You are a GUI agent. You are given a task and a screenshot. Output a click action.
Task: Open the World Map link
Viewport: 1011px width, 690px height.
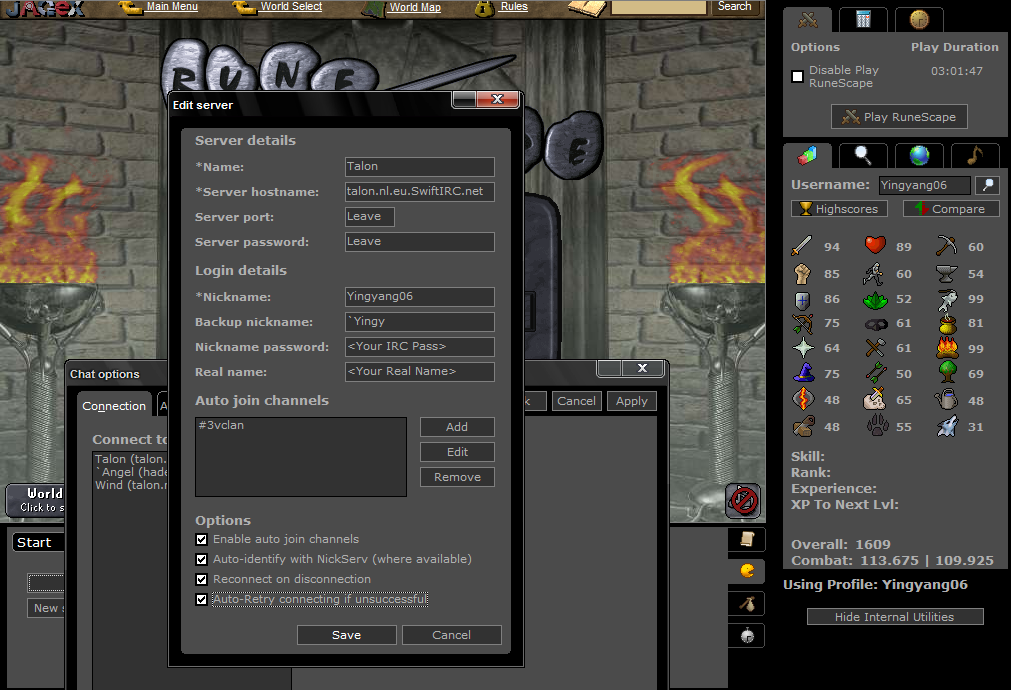click(x=415, y=7)
